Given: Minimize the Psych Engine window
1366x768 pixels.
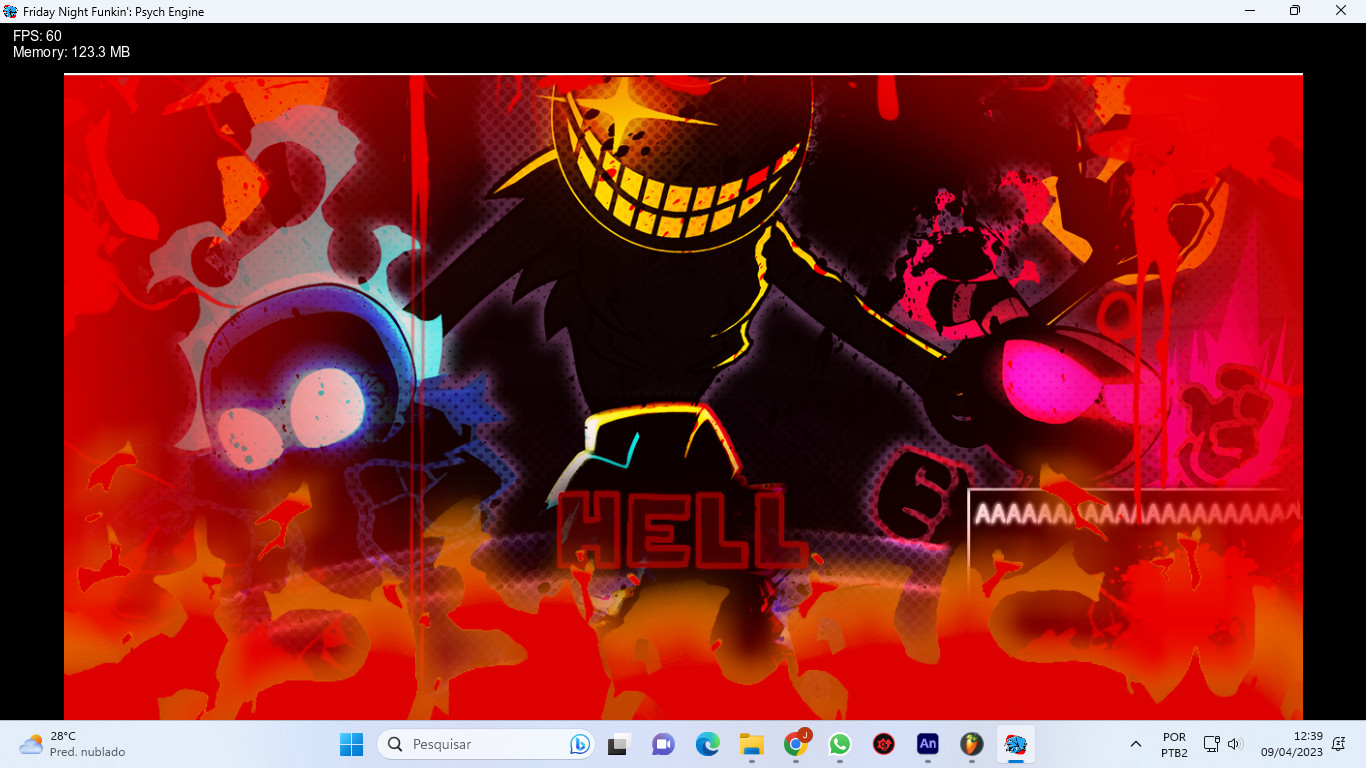Looking at the screenshot, I should (x=1250, y=11).
